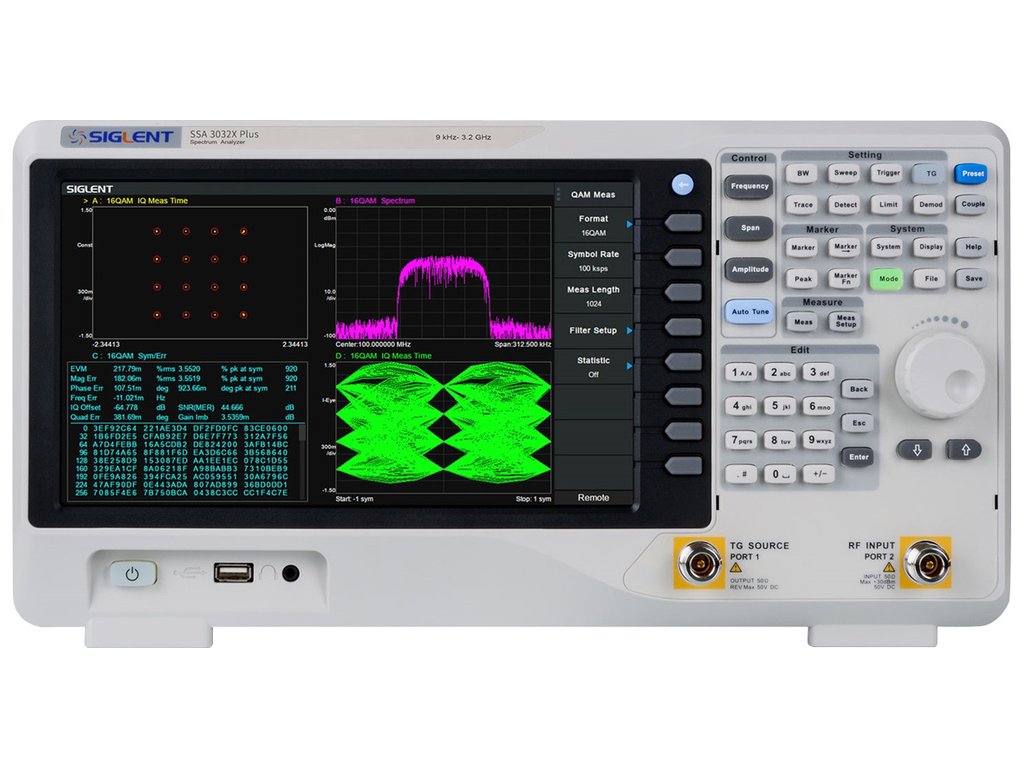Expand the Filter Setup submenu
This screenshot has height=768, width=1024.
tap(593, 331)
